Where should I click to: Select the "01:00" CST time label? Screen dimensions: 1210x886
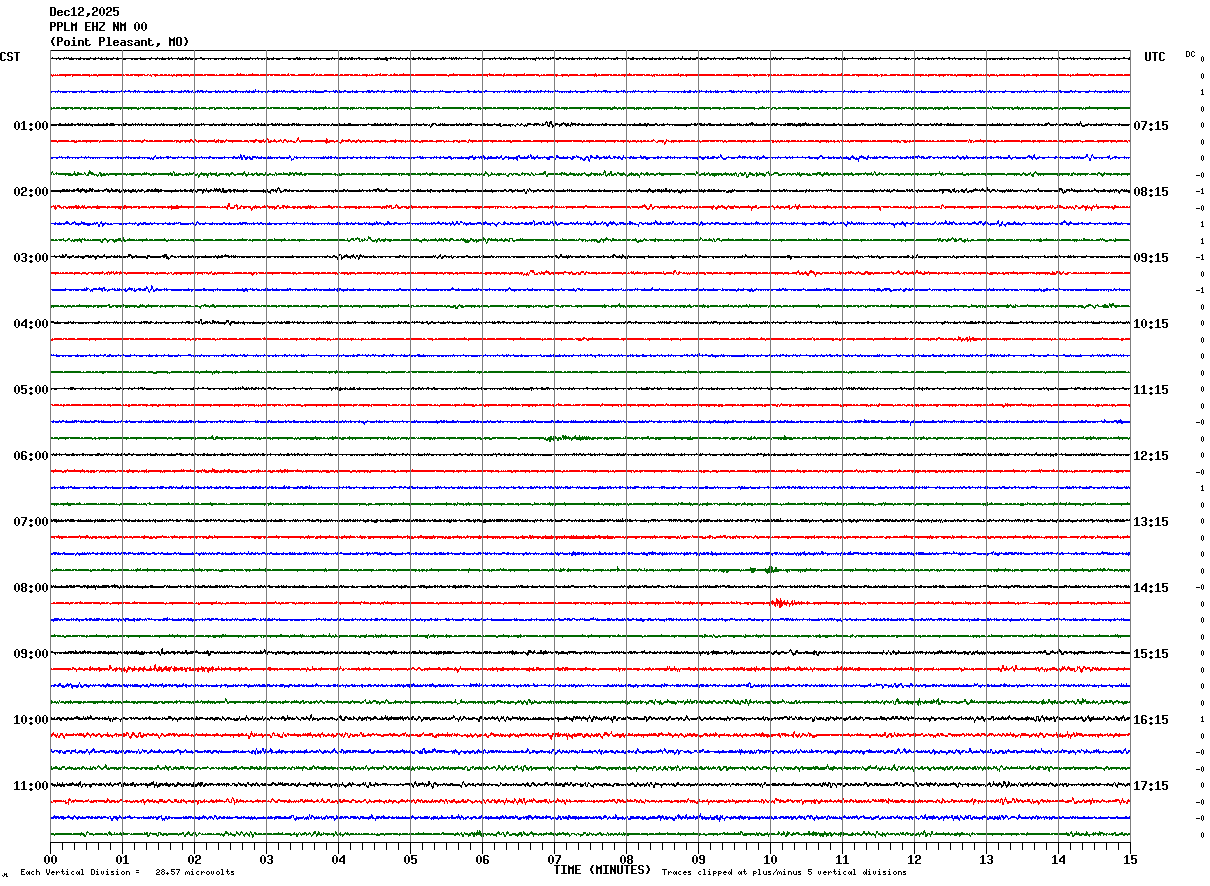pos(30,126)
